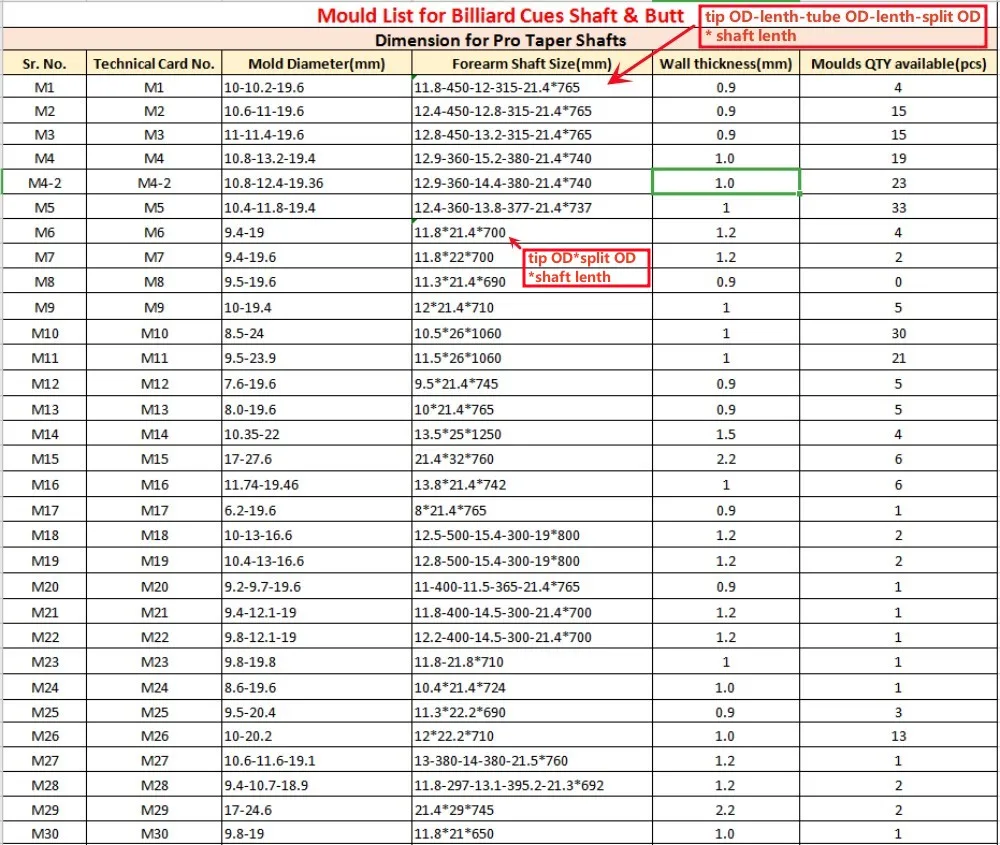
Task: Click the 'Technical Card No.' column header
Action: (153, 62)
